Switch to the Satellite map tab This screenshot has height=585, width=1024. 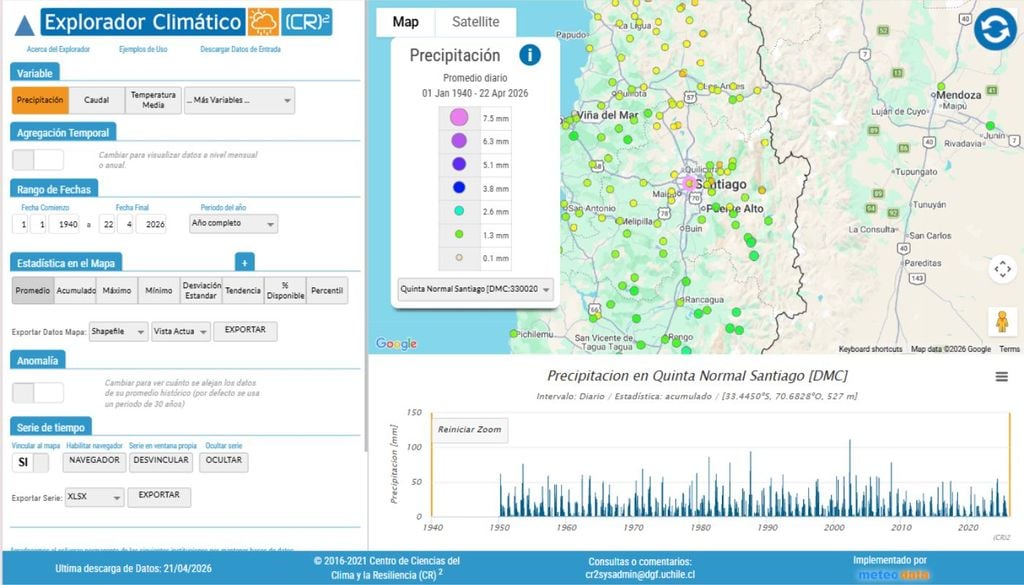[x=475, y=22]
